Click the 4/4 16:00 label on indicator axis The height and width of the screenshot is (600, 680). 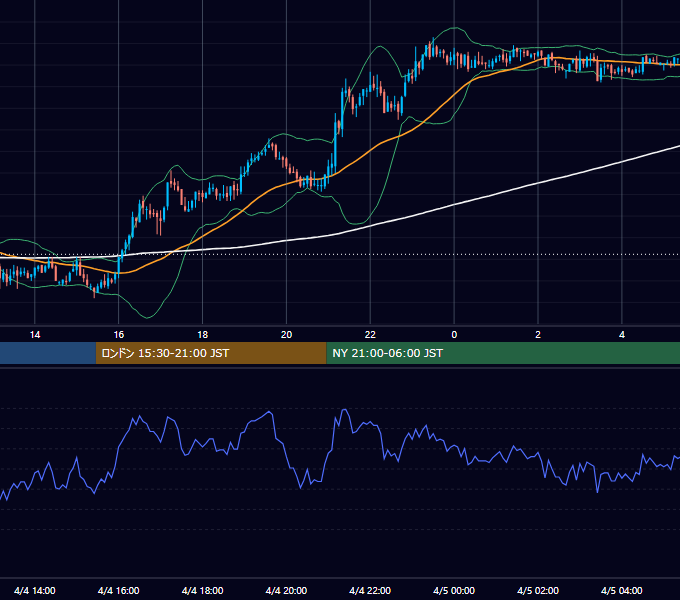pos(118,590)
